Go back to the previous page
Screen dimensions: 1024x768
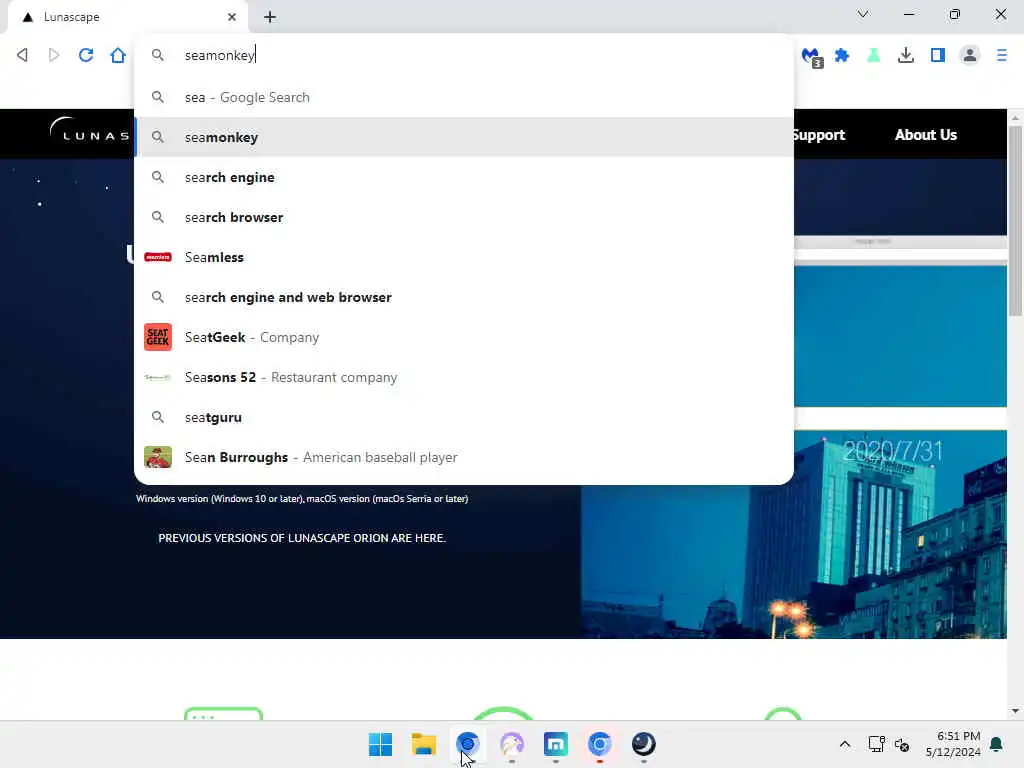click(22, 55)
